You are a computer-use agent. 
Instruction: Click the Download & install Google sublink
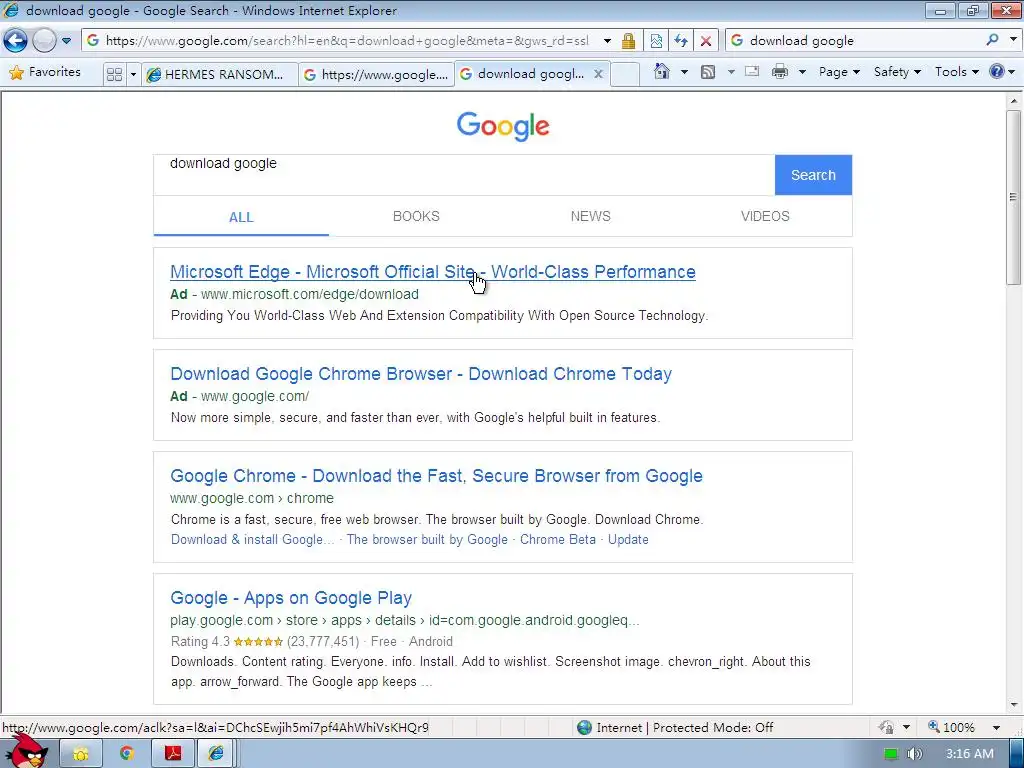click(252, 539)
